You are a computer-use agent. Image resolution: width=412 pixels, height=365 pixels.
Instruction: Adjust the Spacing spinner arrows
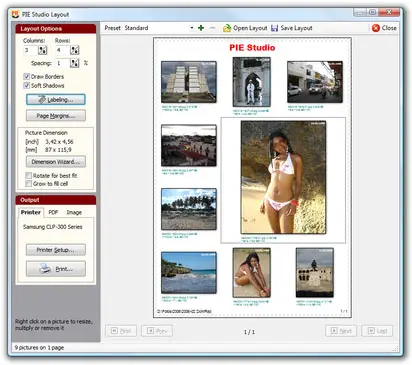point(74,63)
